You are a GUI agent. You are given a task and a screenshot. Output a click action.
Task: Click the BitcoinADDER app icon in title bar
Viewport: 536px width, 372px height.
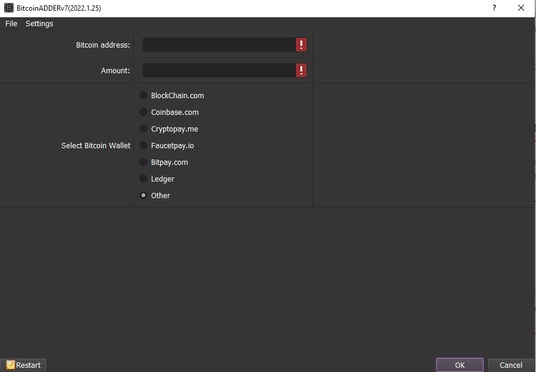coord(9,8)
